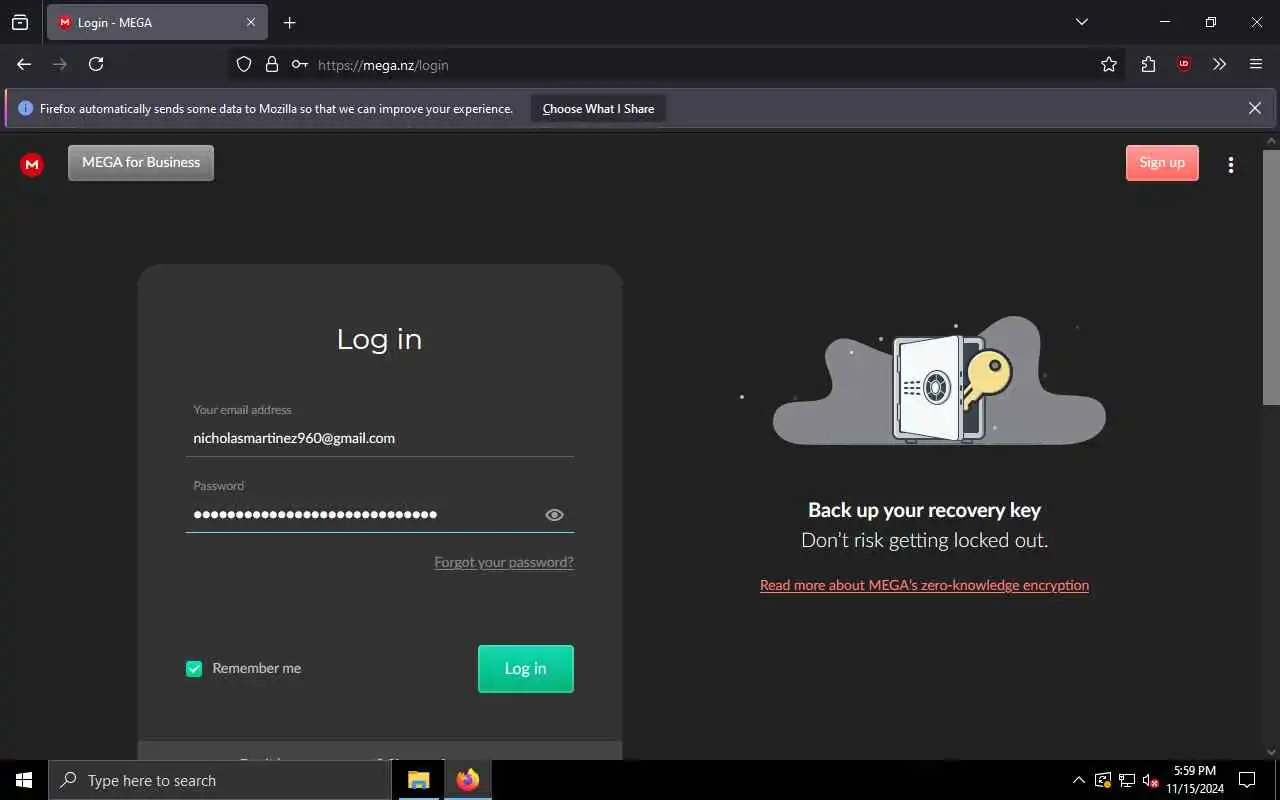Open the notification center icon

pyautogui.click(x=1247, y=780)
